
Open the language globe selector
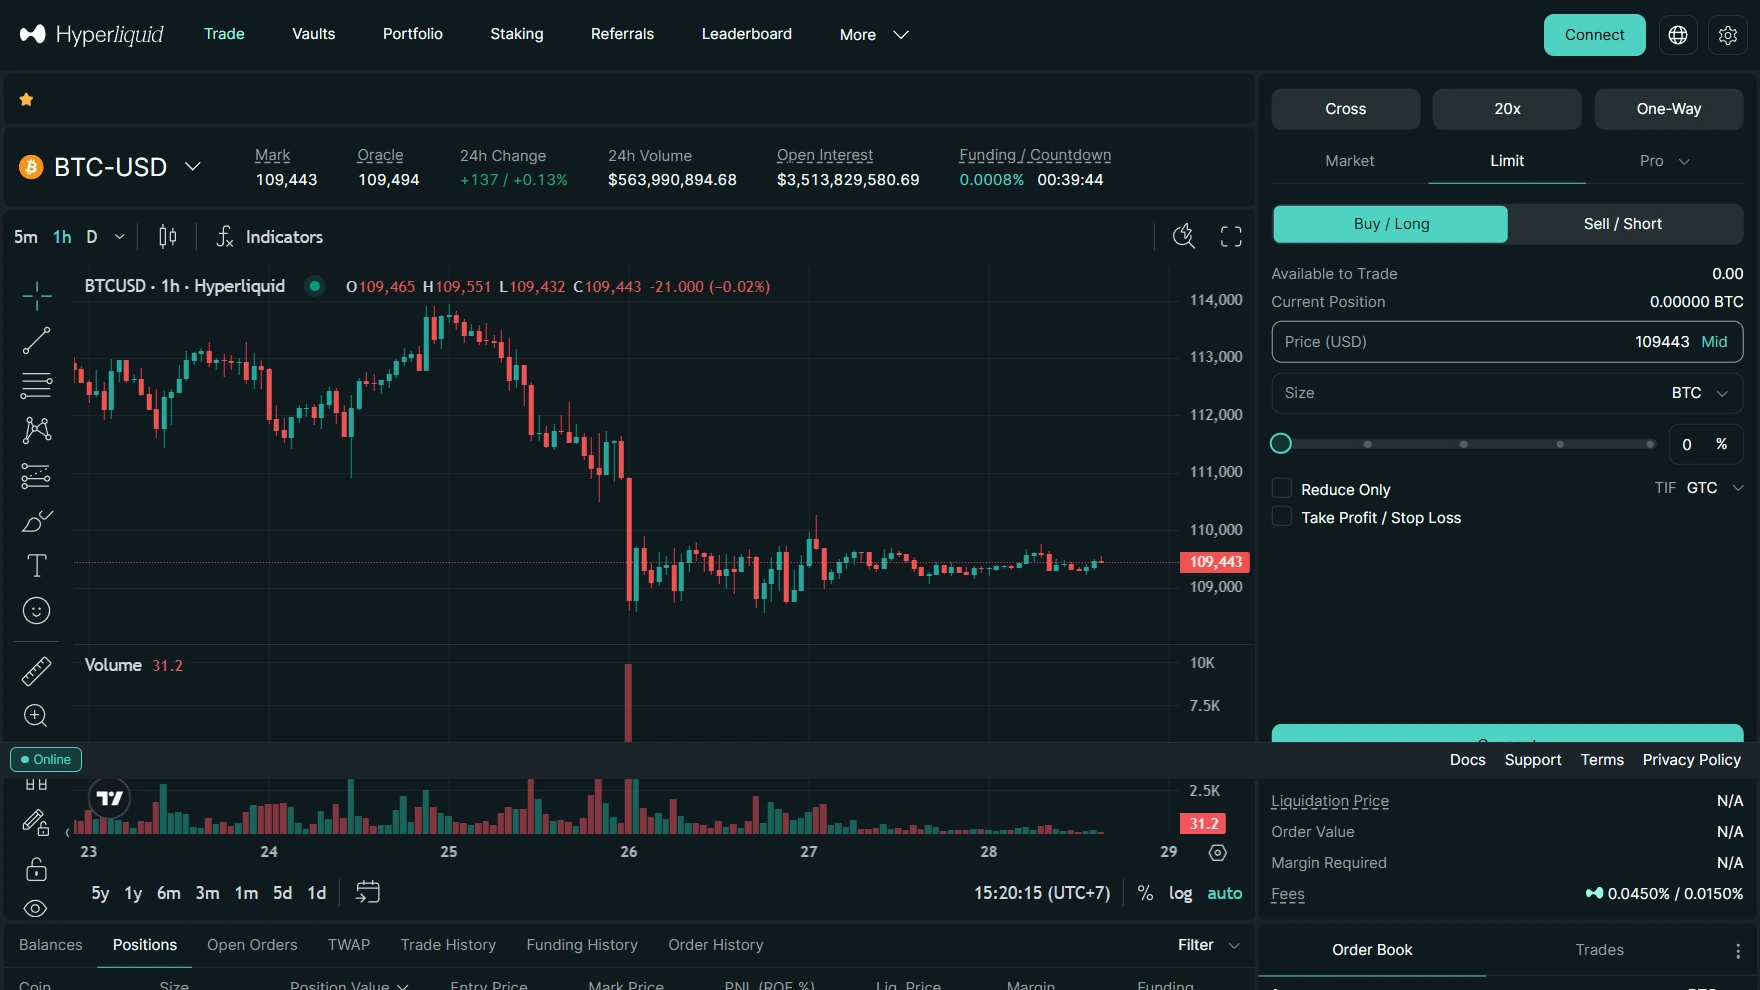(x=1678, y=35)
